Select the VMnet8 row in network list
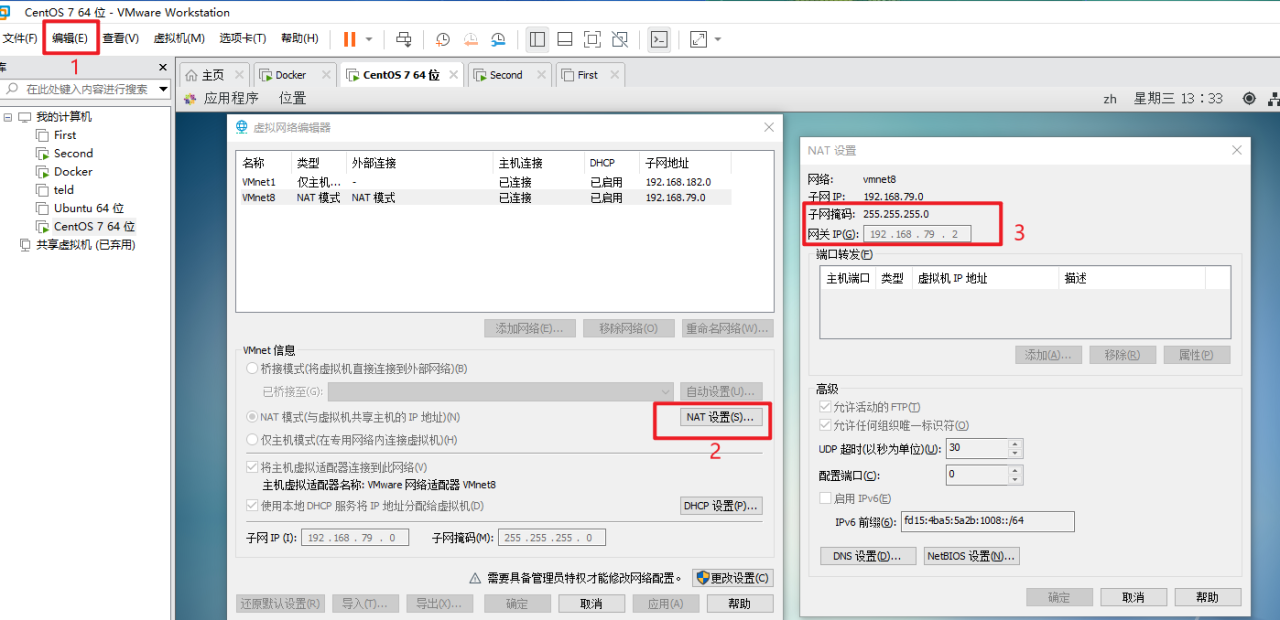 click(x=486, y=198)
